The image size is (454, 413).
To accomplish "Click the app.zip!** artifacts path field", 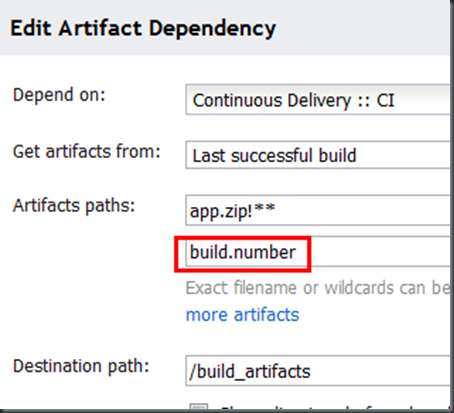I will tap(318, 211).
